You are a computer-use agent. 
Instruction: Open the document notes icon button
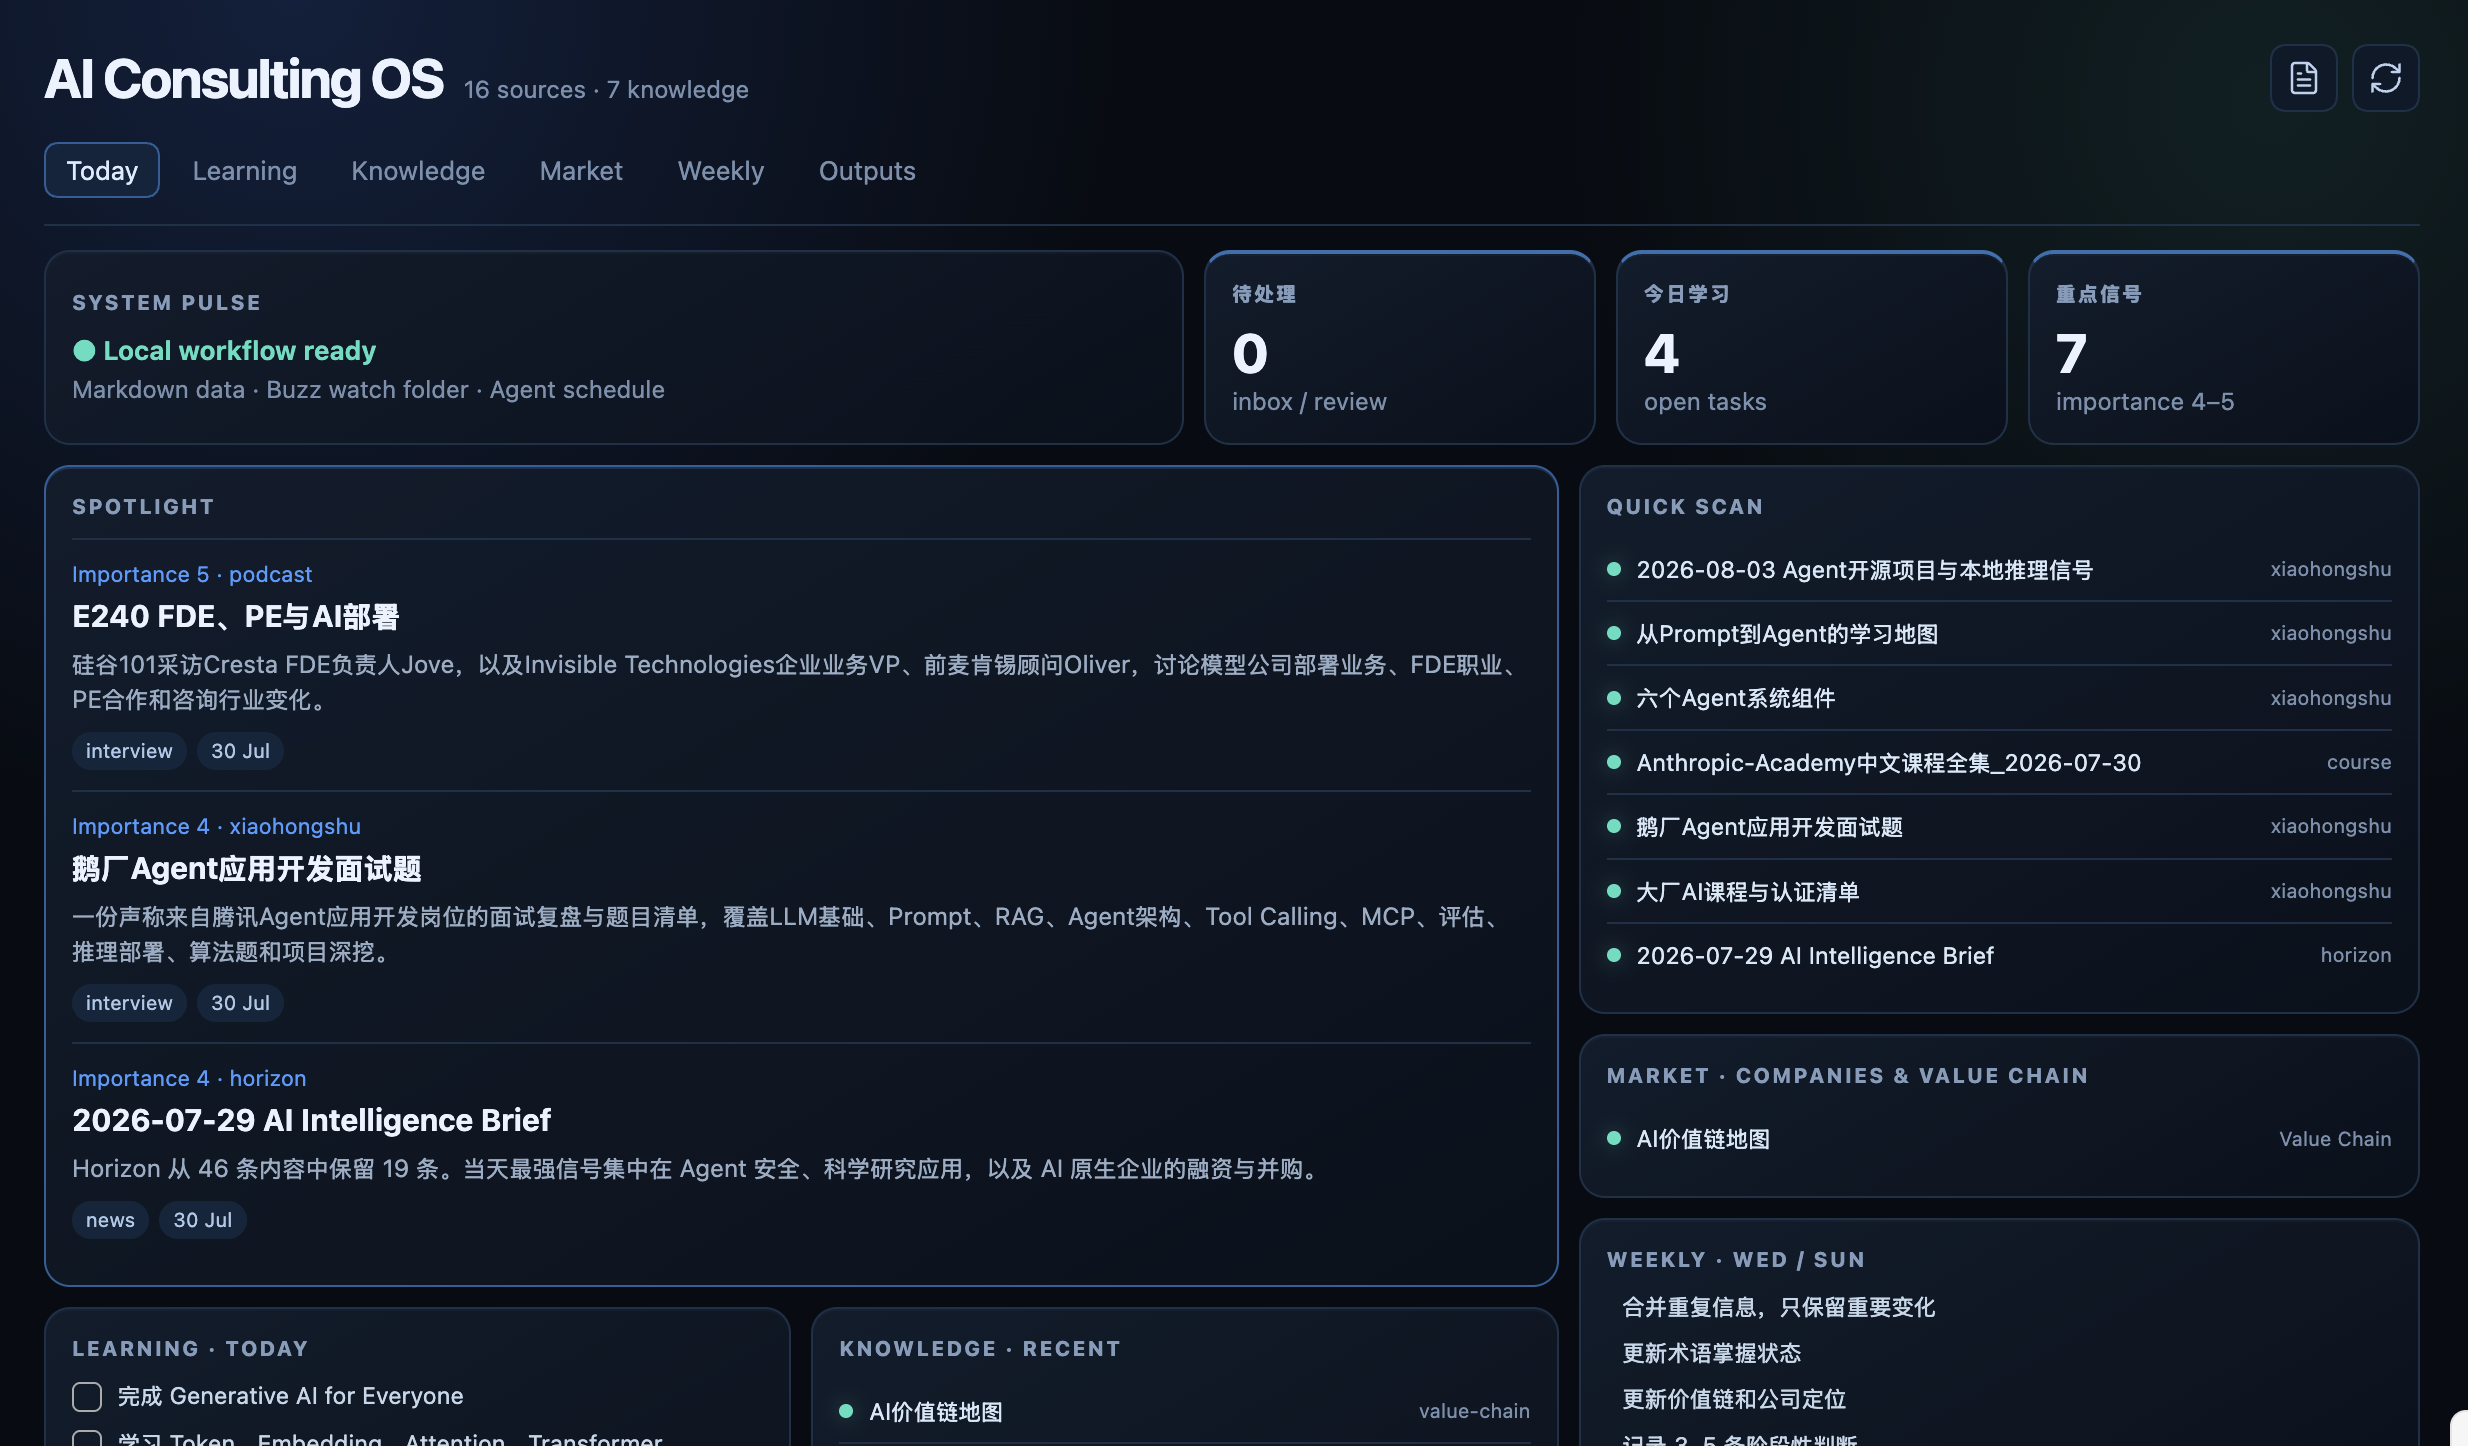(2303, 78)
